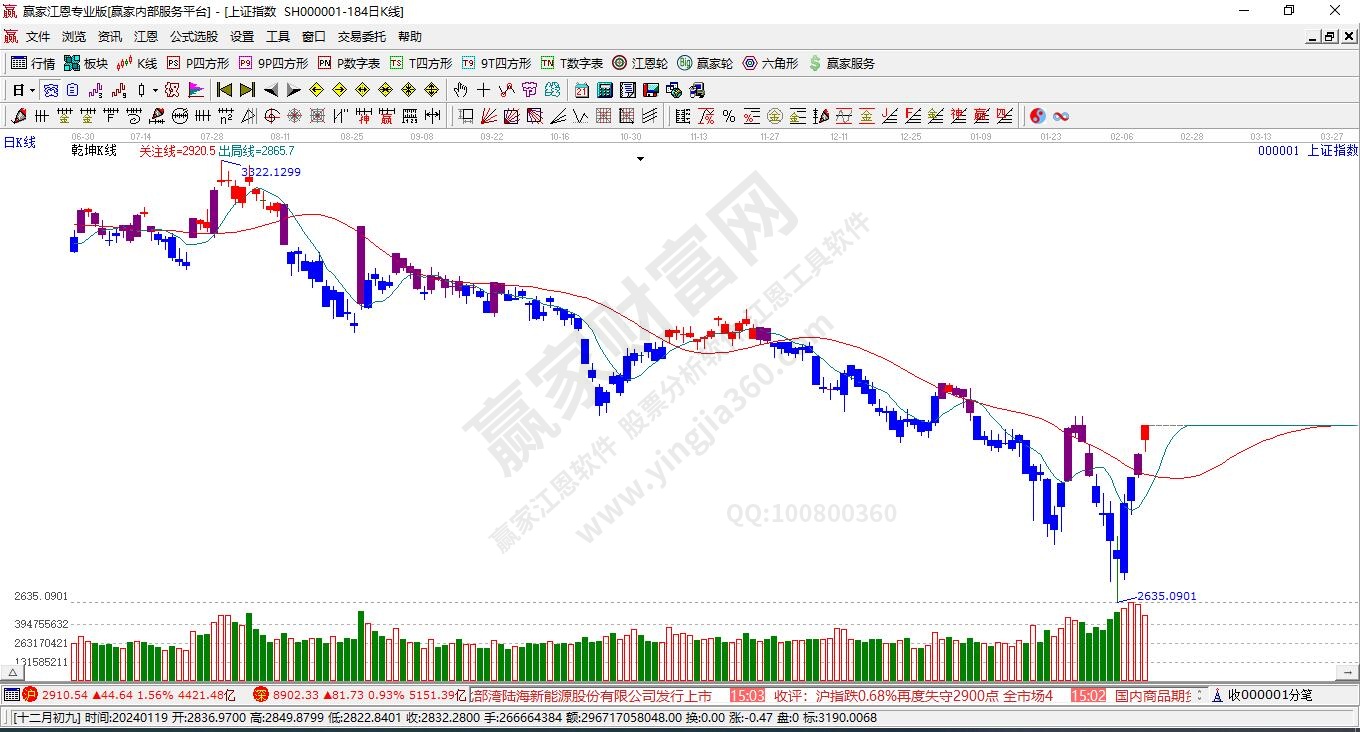The width and height of the screenshot is (1360, 732).
Task: Click the yellow diamond right-arrow icon
Action: (x=339, y=90)
